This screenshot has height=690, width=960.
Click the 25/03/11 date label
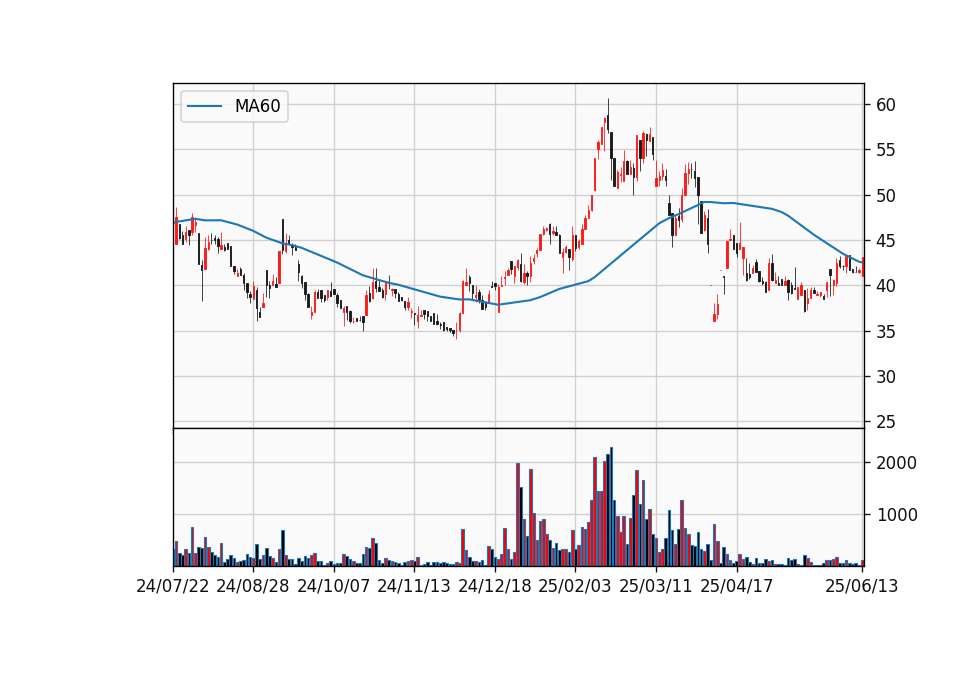point(656,586)
